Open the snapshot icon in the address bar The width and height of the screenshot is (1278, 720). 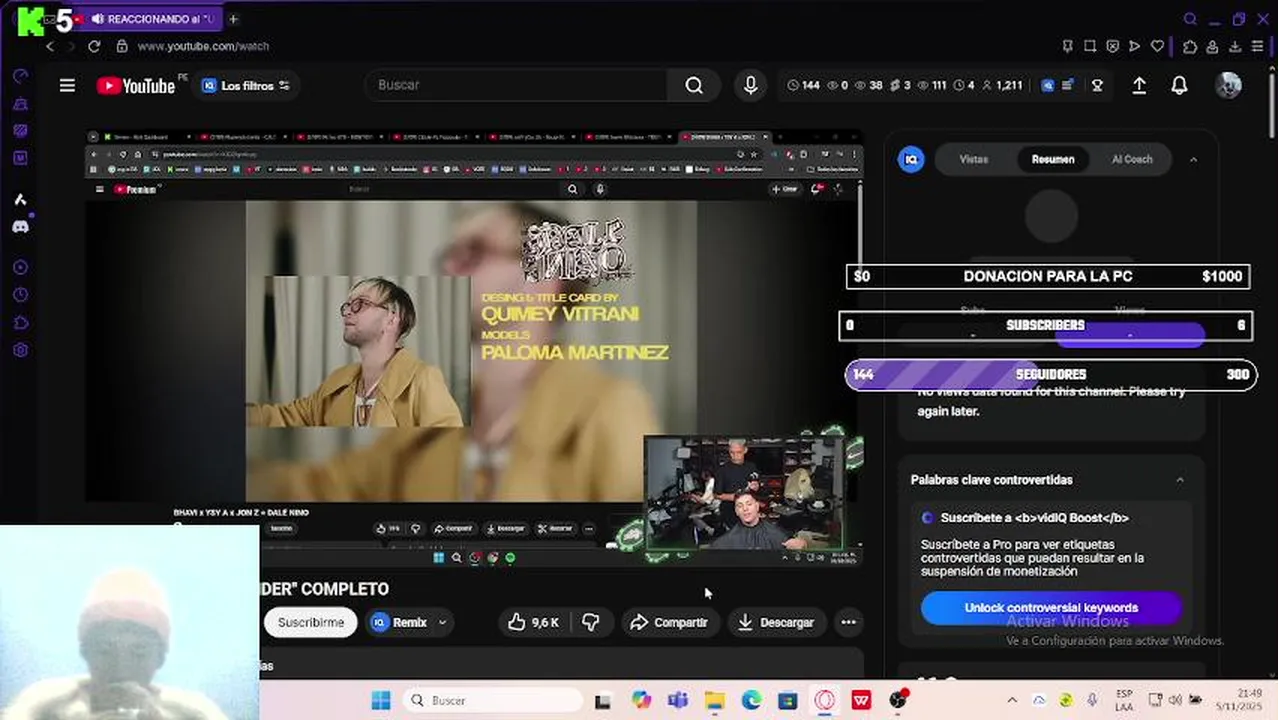click(x=1090, y=46)
